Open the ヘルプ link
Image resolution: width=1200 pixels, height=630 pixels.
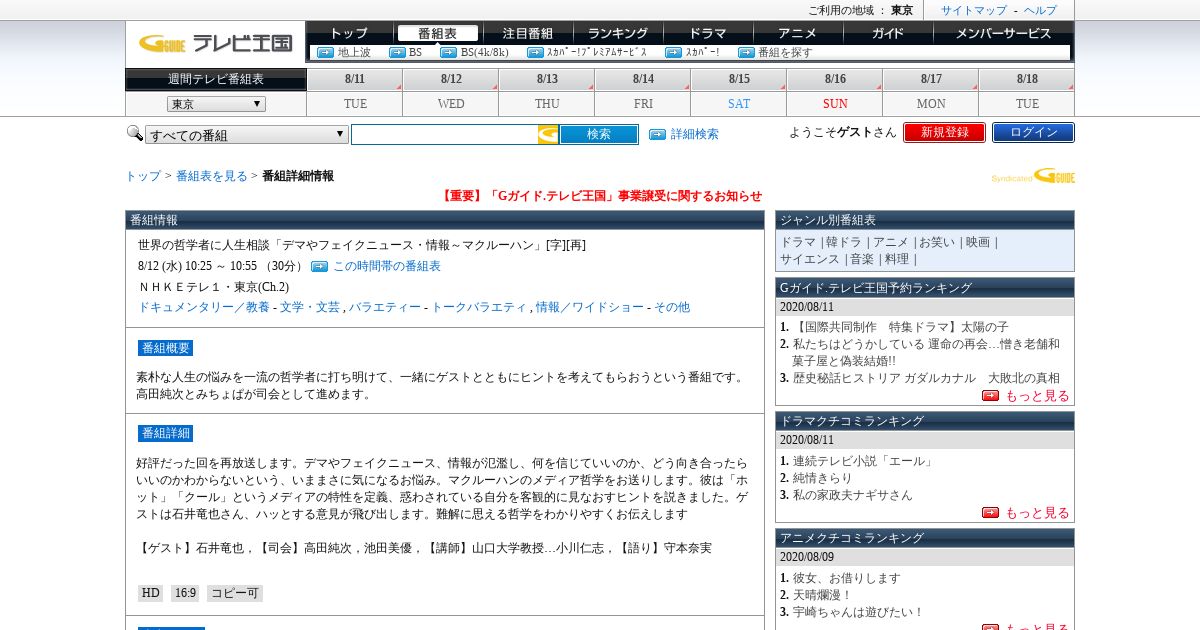tap(1040, 10)
